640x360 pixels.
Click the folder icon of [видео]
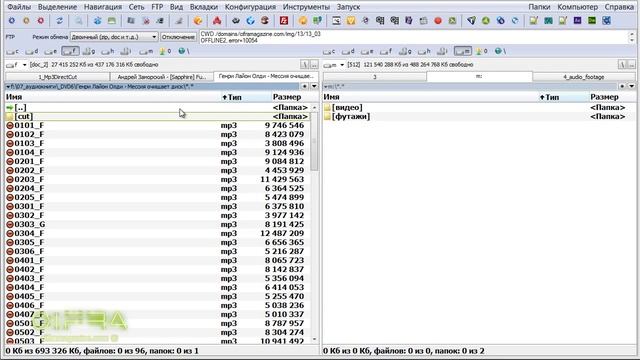click(327, 107)
